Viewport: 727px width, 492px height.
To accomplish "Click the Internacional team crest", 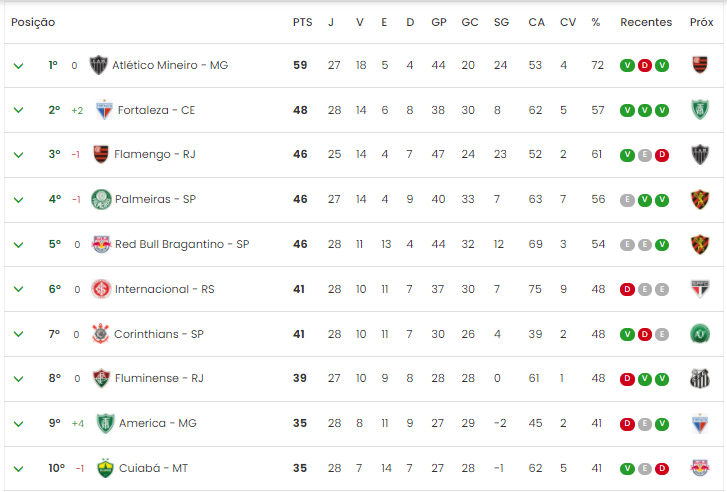I will [x=101, y=289].
